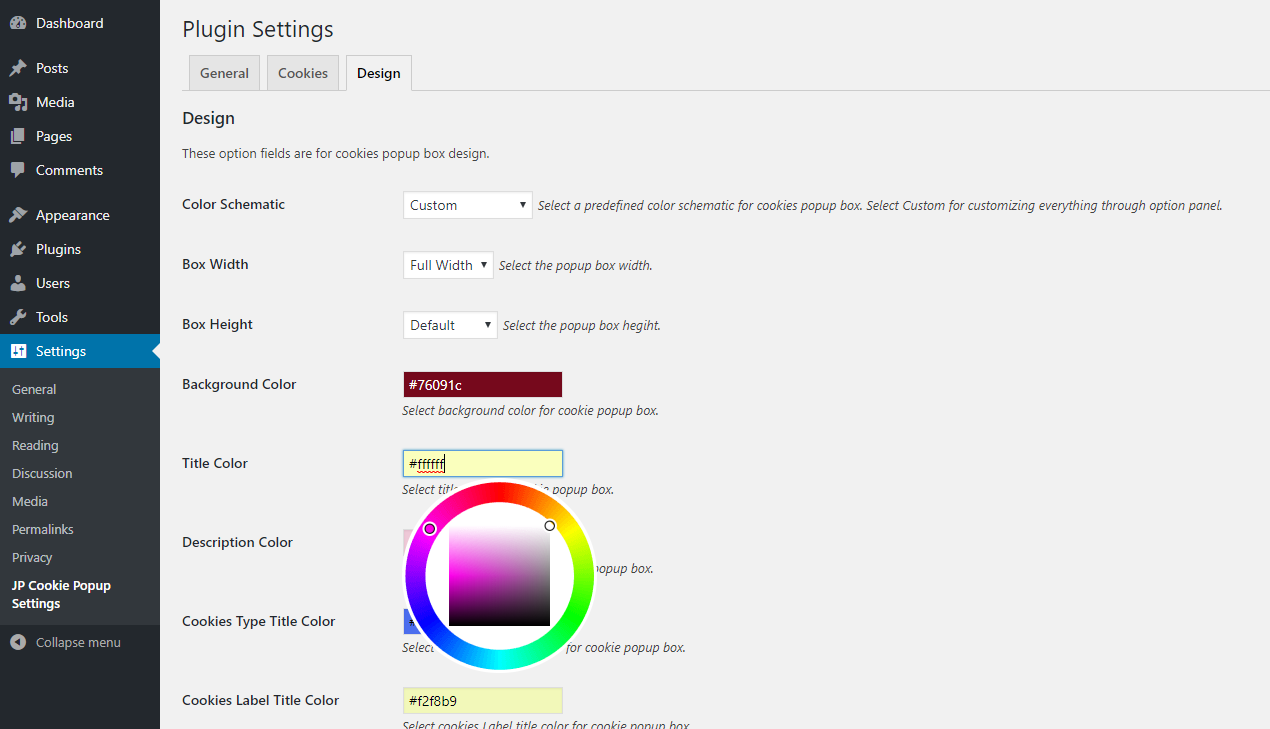Viewport: 1270px width, 729px height.
Task: Switch to the Cookies tab
Action: (303, 73)
